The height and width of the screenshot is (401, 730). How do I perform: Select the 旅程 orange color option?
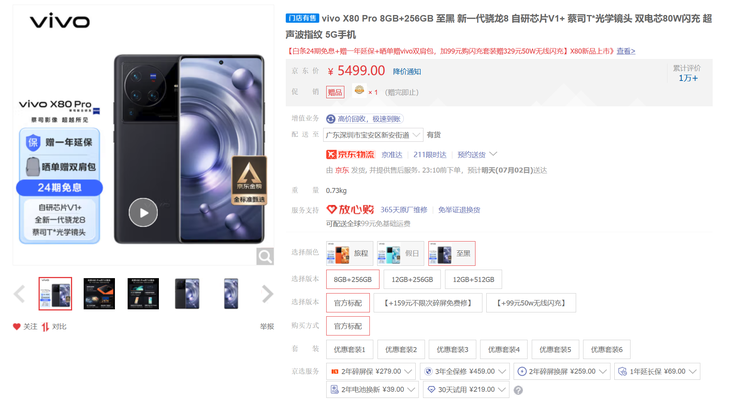point(350,253)
